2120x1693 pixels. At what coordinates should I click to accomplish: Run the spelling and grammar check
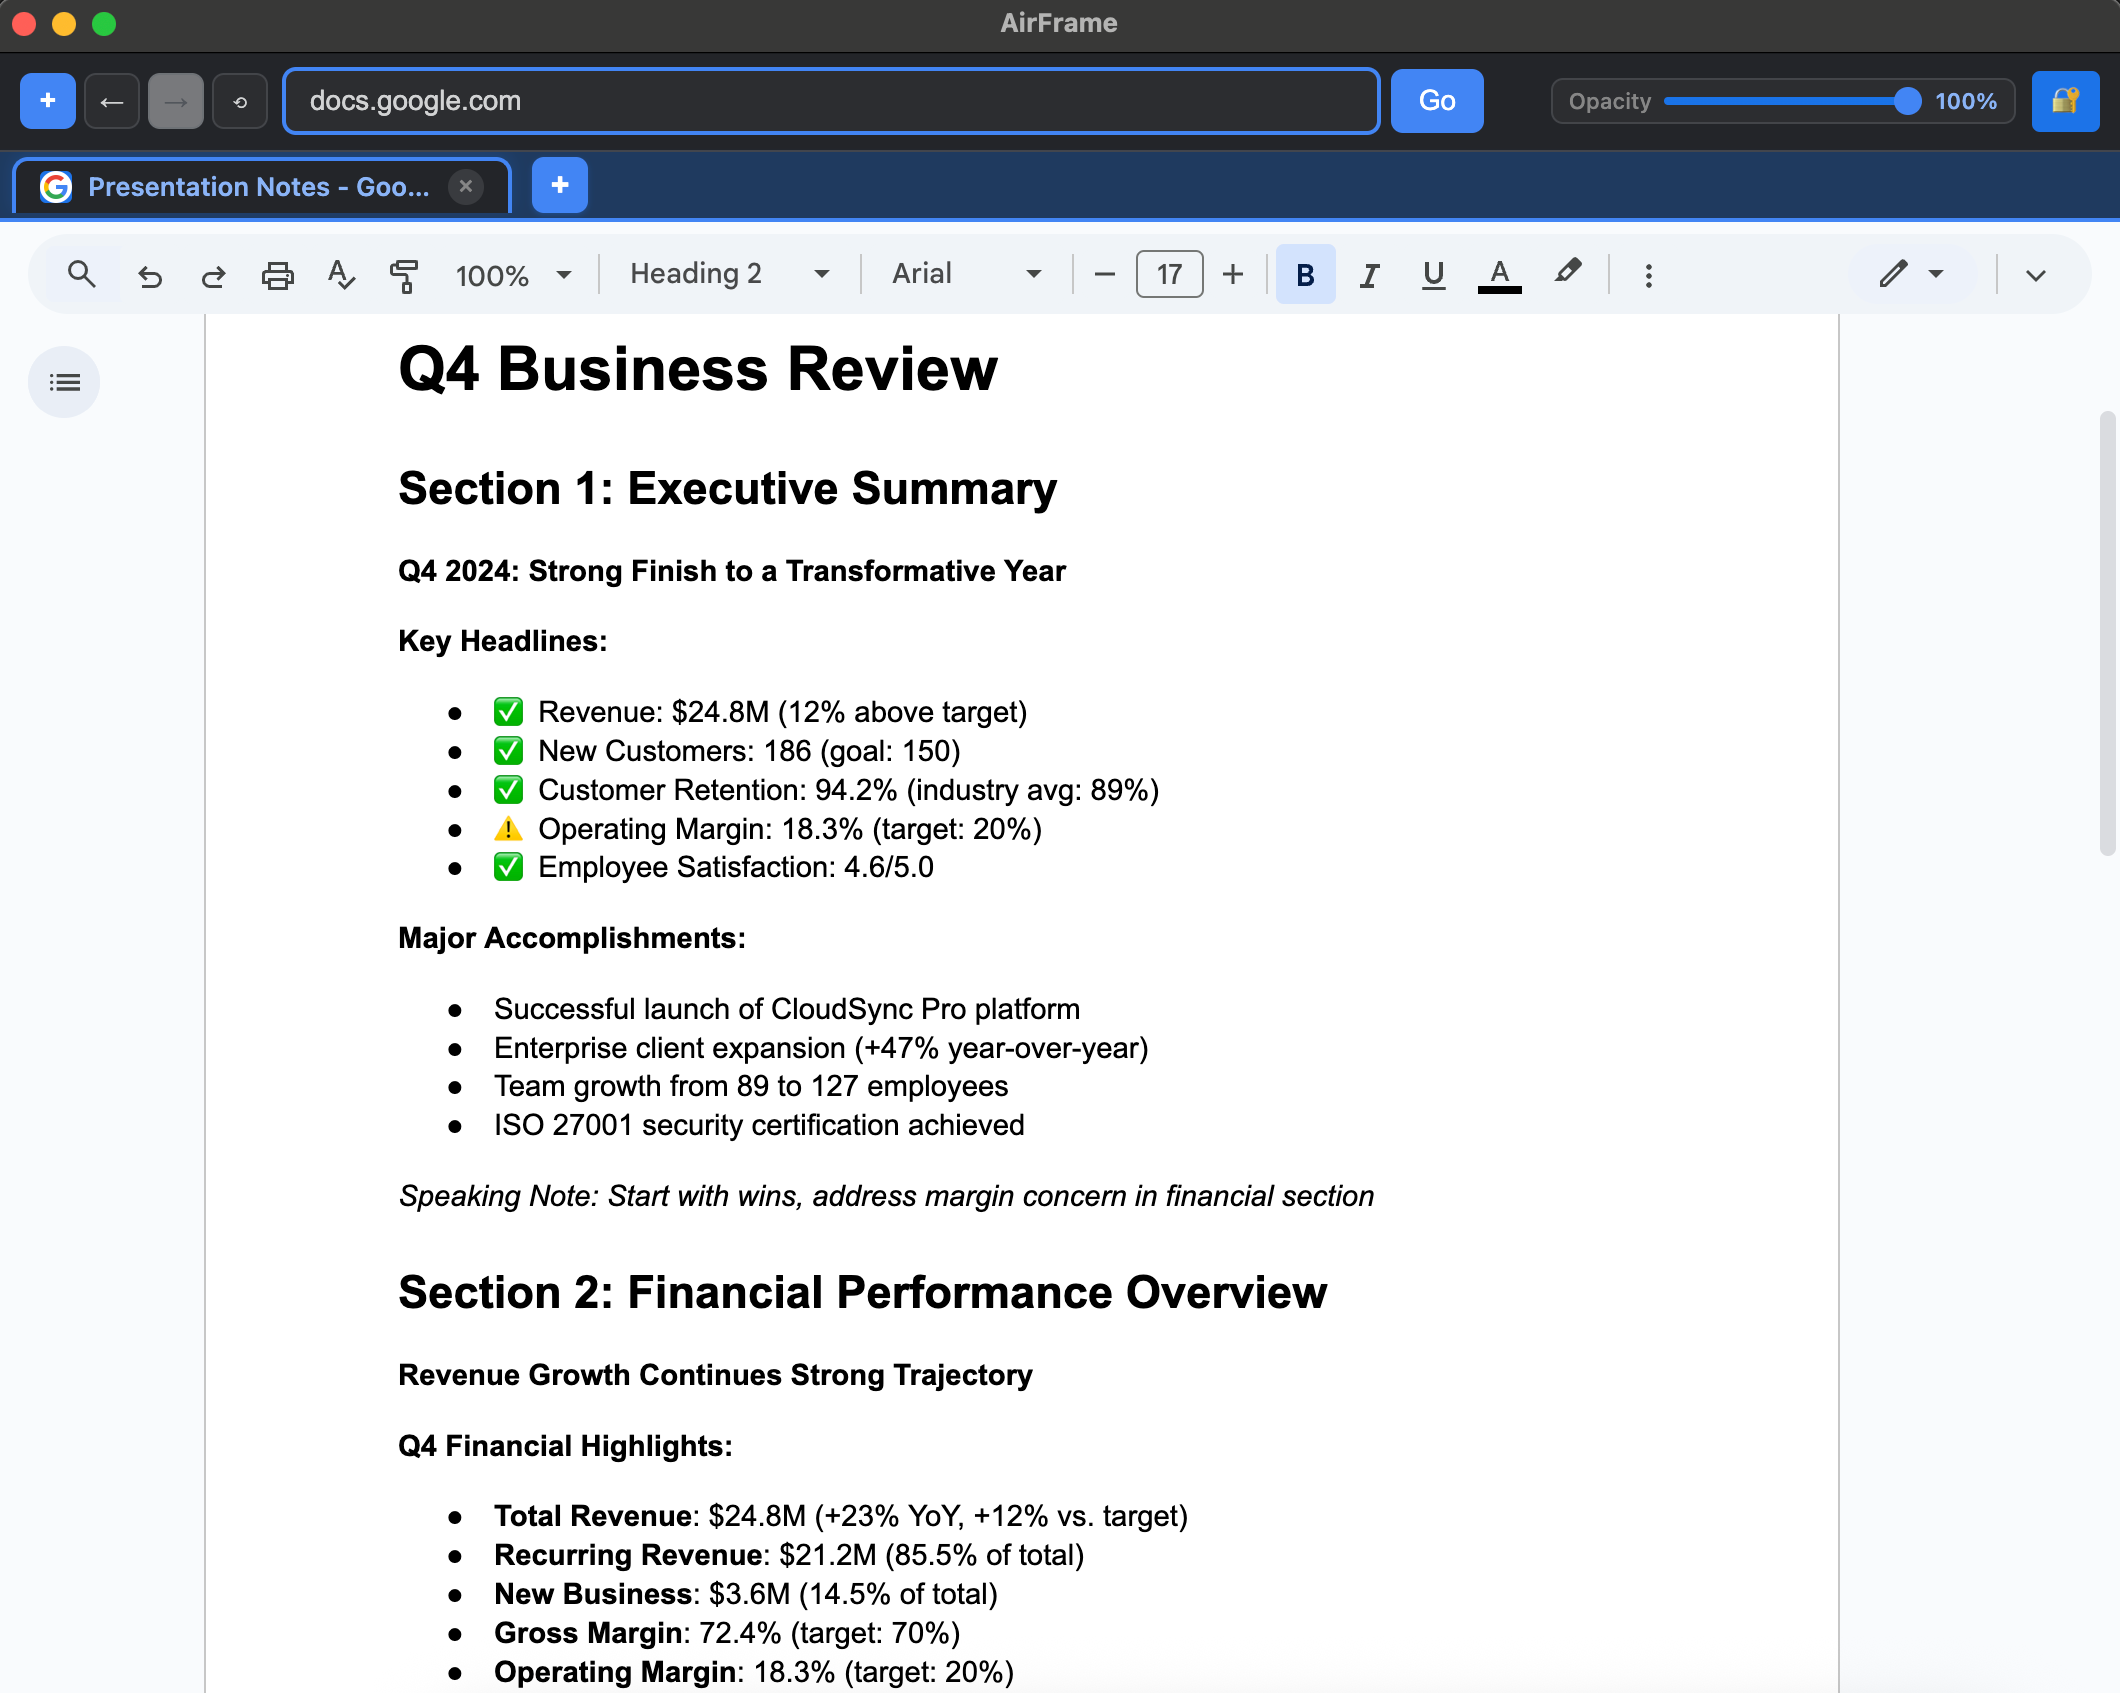click(x=341, y=273)
